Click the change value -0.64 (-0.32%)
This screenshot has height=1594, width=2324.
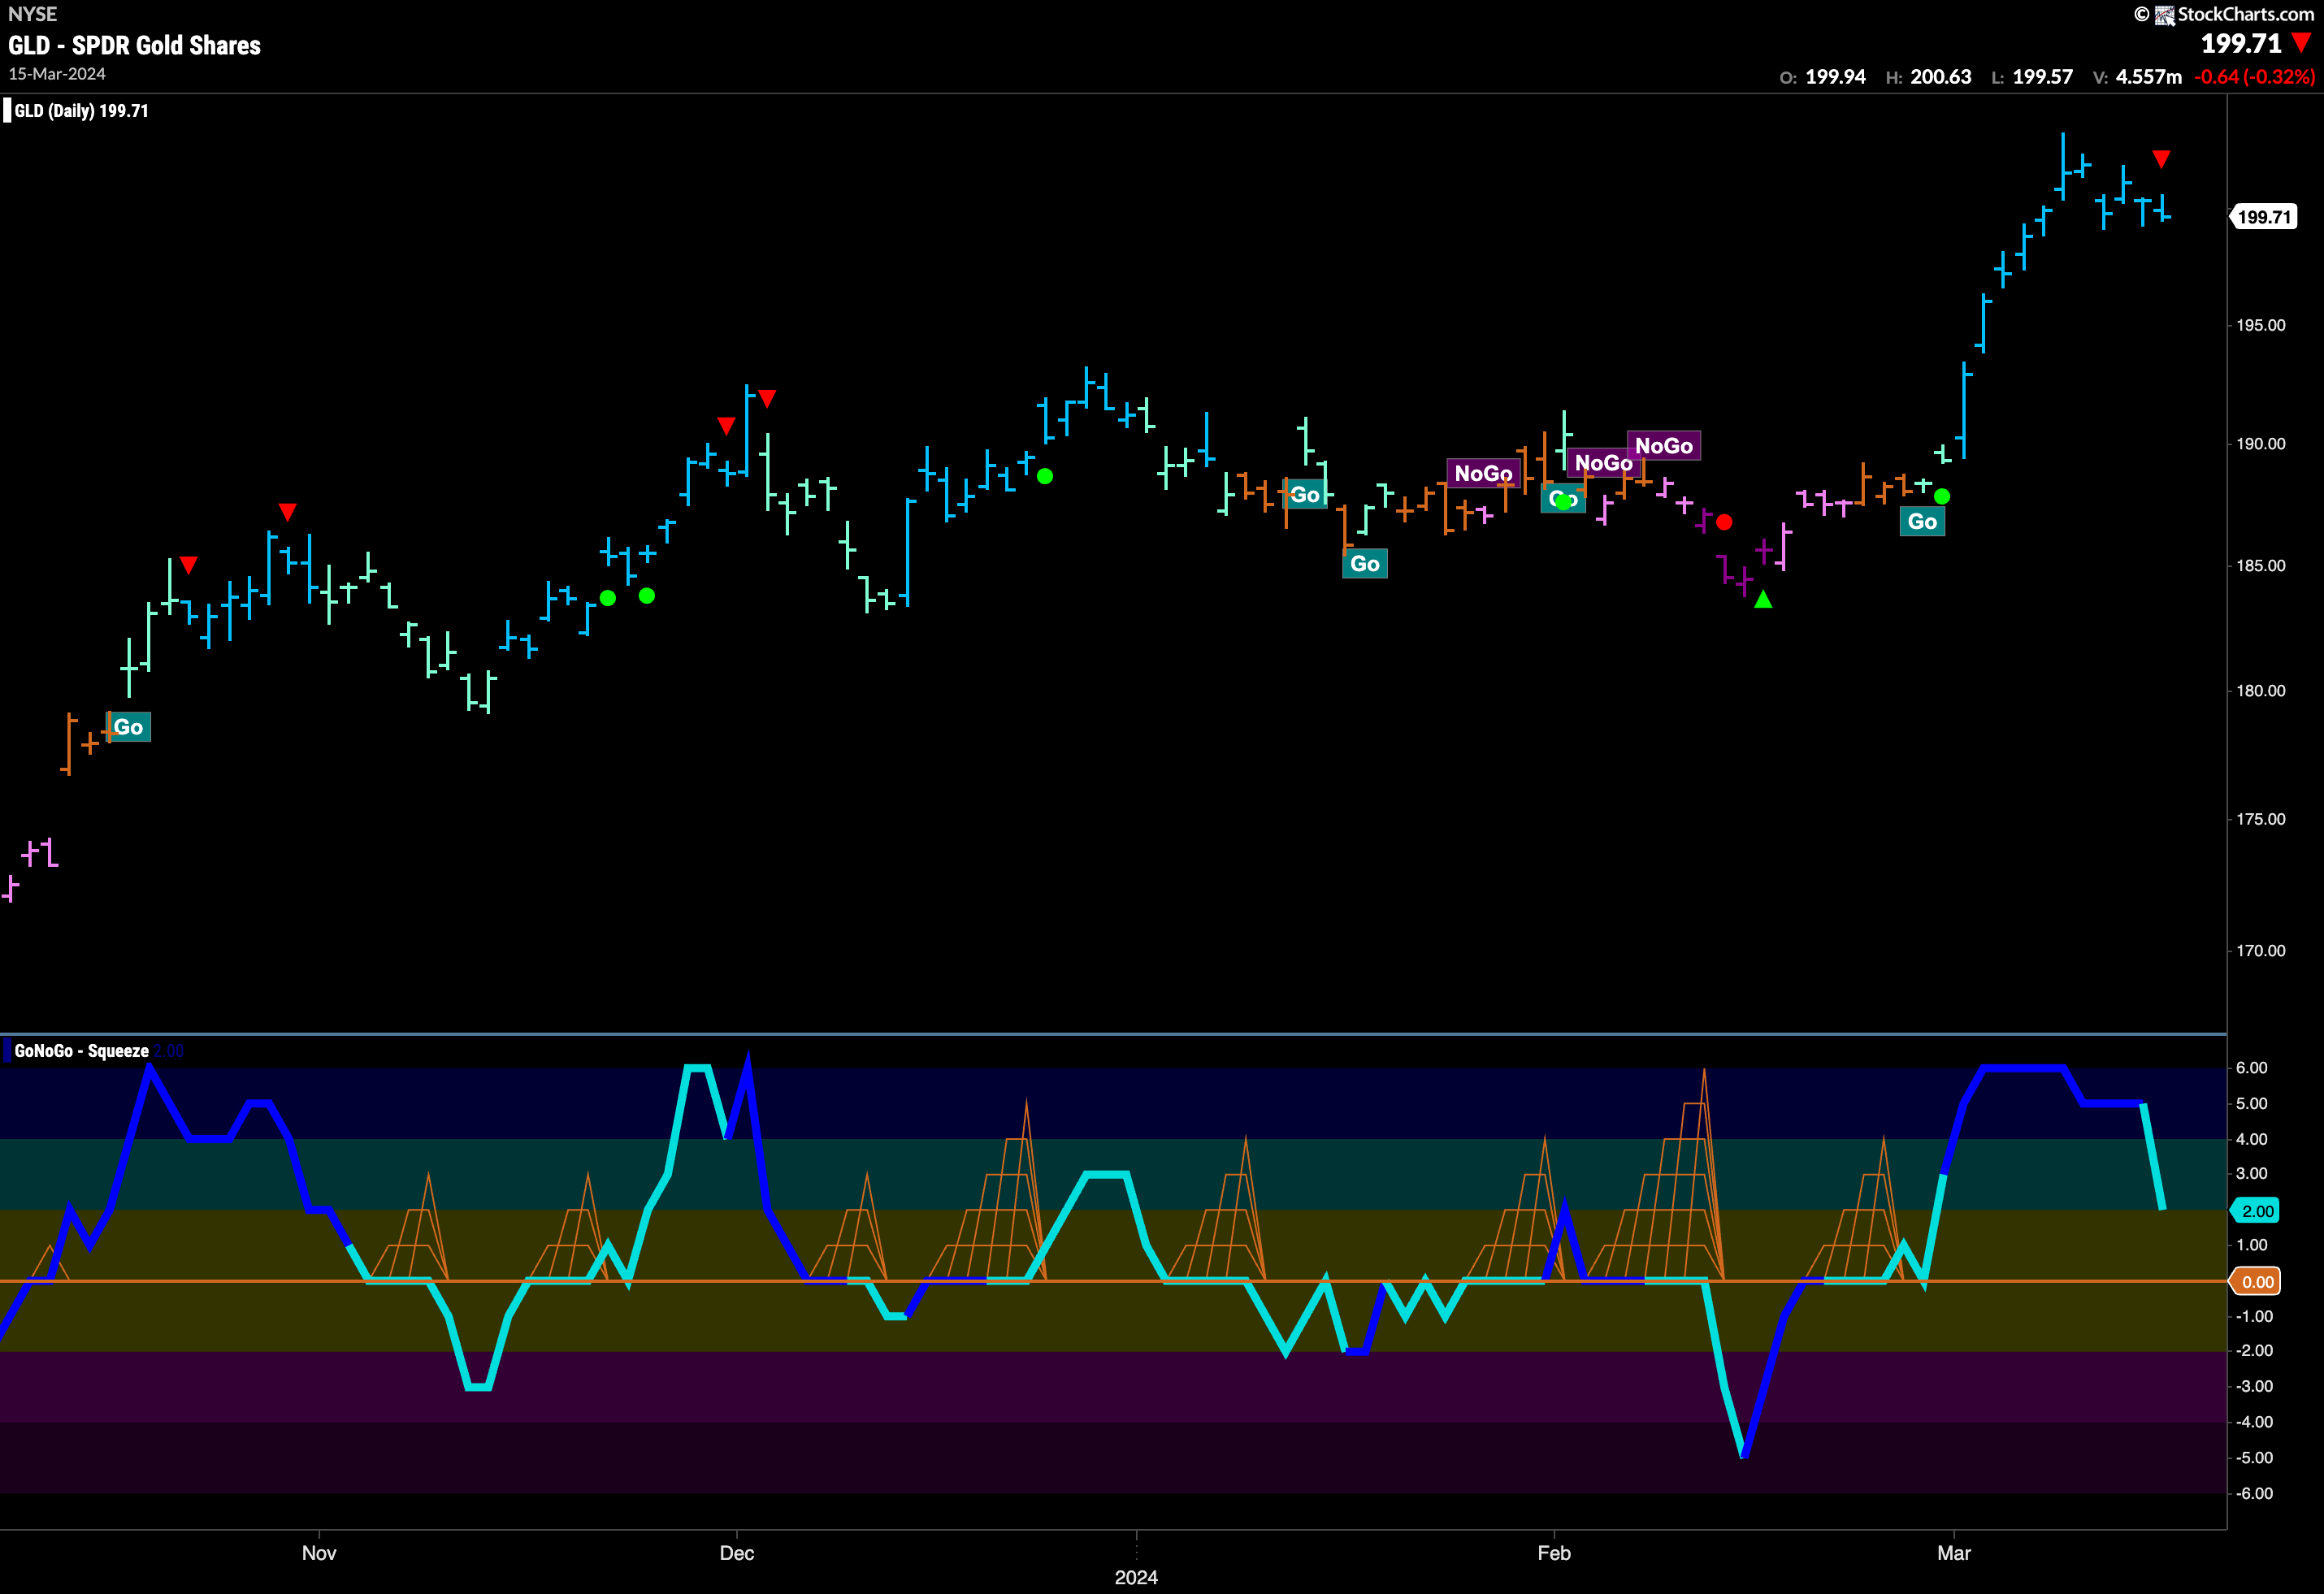pyautogui.click(x=2254, y=77)
